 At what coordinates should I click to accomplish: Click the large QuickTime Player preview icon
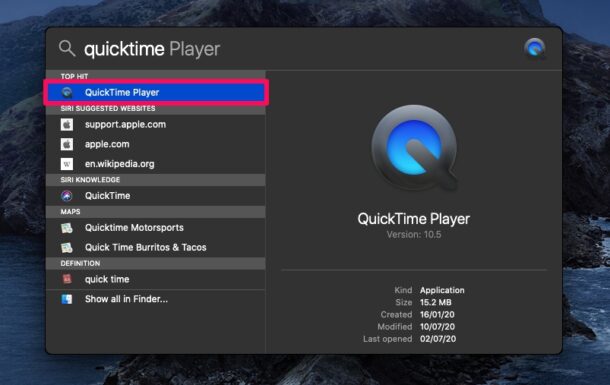click(414, 148)
